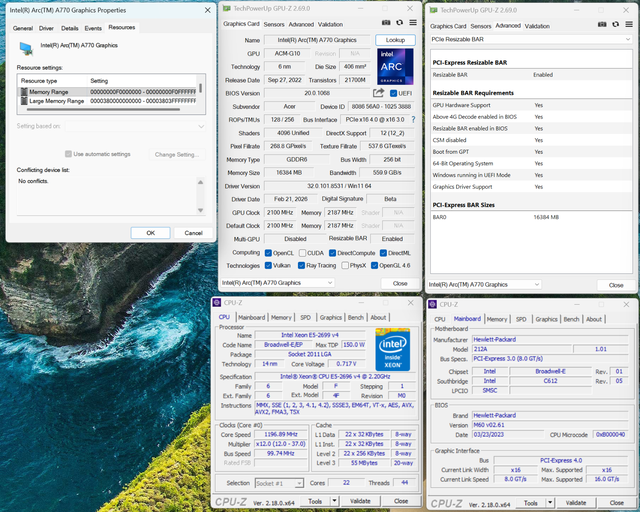Click the screenshot camera icon in GPU-Z Graphics Card window

[x=386, y=23]
